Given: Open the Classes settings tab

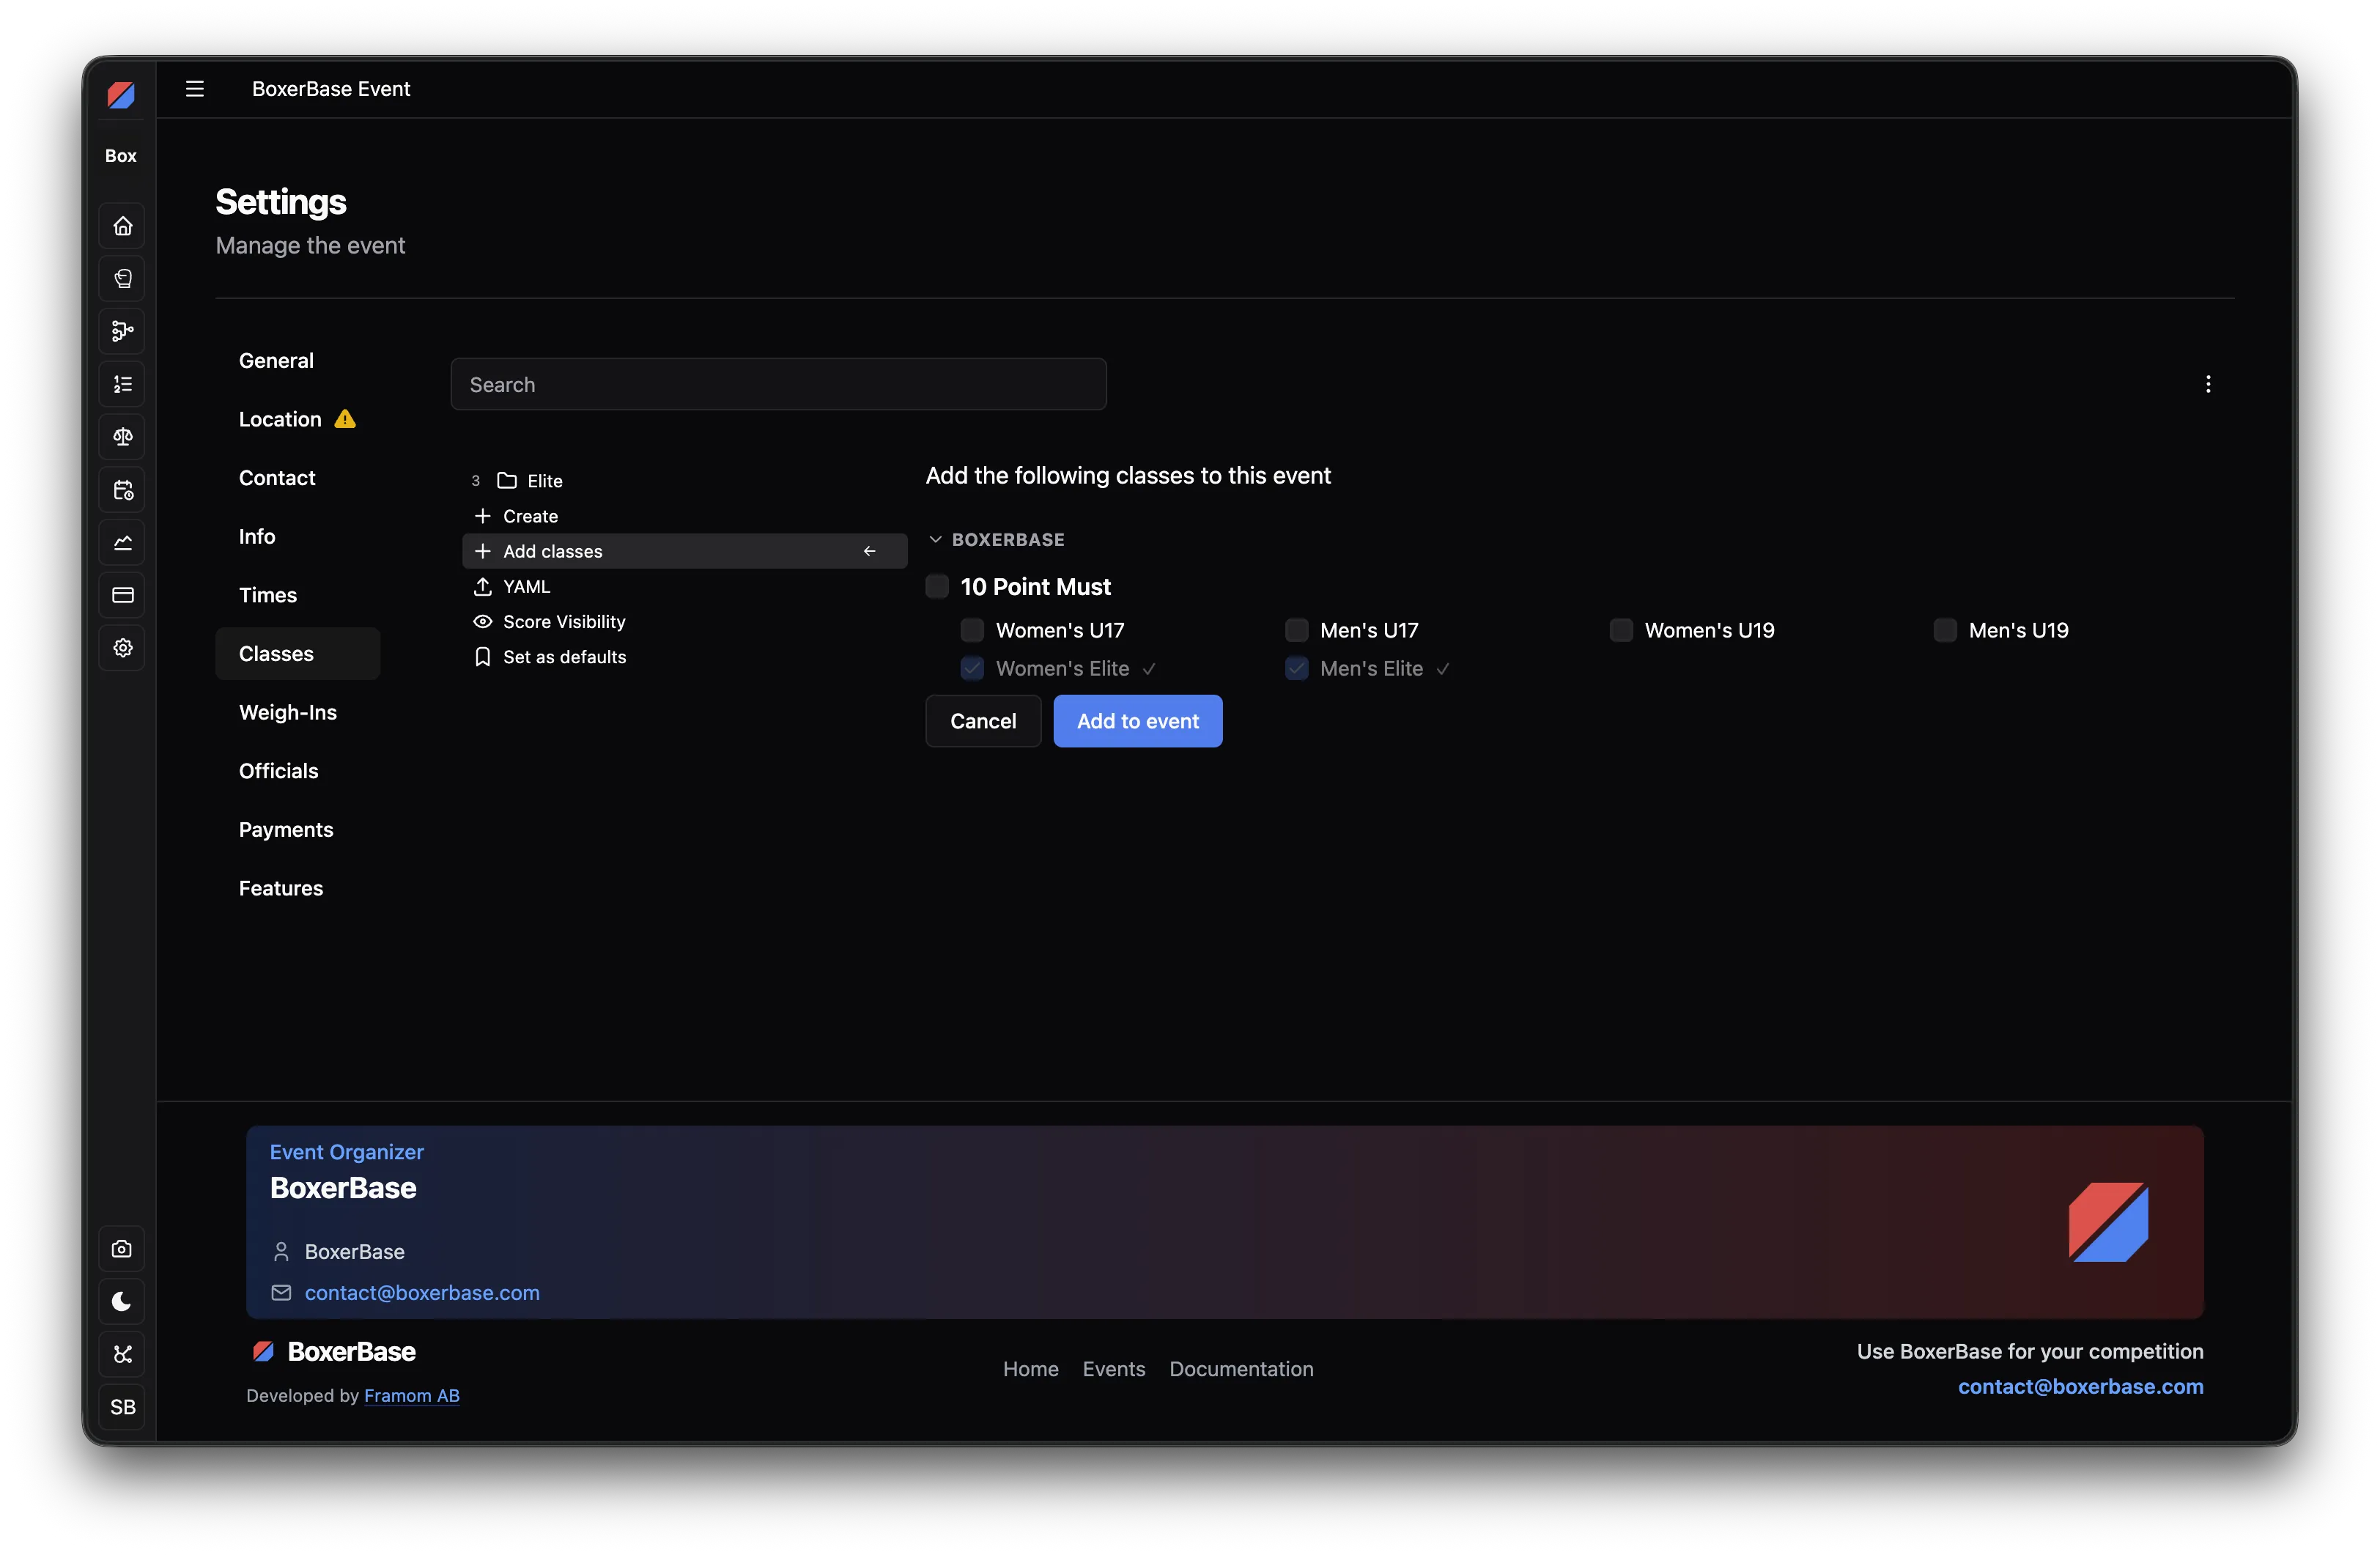Looking at the screenshot, I should tap(297, 654).
